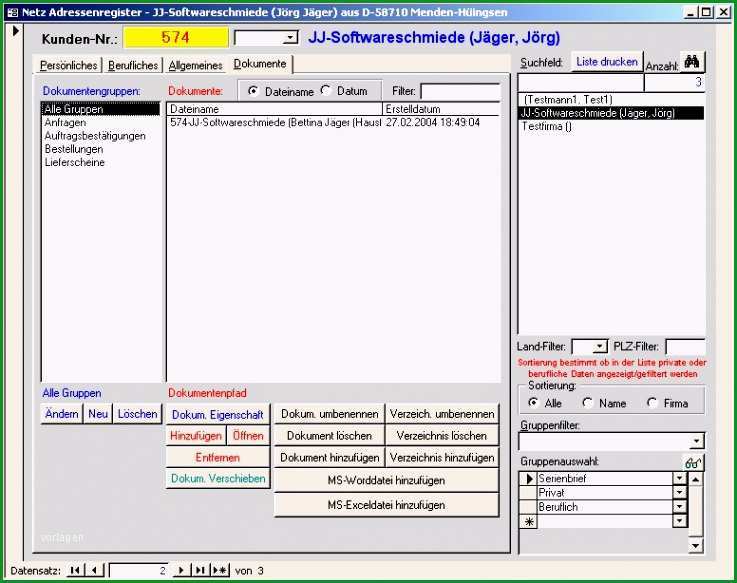This screenshot has height=583, width=737.
Task: Open the Gruppenfilter combo box
Action: click(x=696, y=441)
